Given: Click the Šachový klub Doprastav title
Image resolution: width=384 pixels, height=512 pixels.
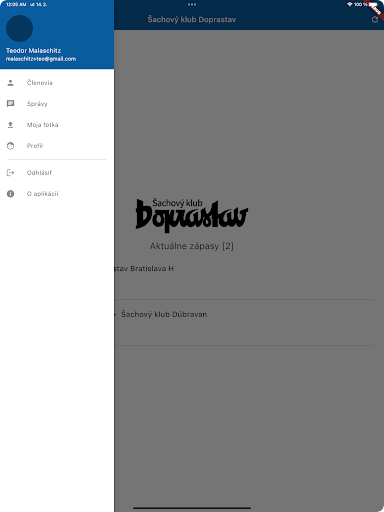Looking at the screenshot, I should tap(192, 20).
